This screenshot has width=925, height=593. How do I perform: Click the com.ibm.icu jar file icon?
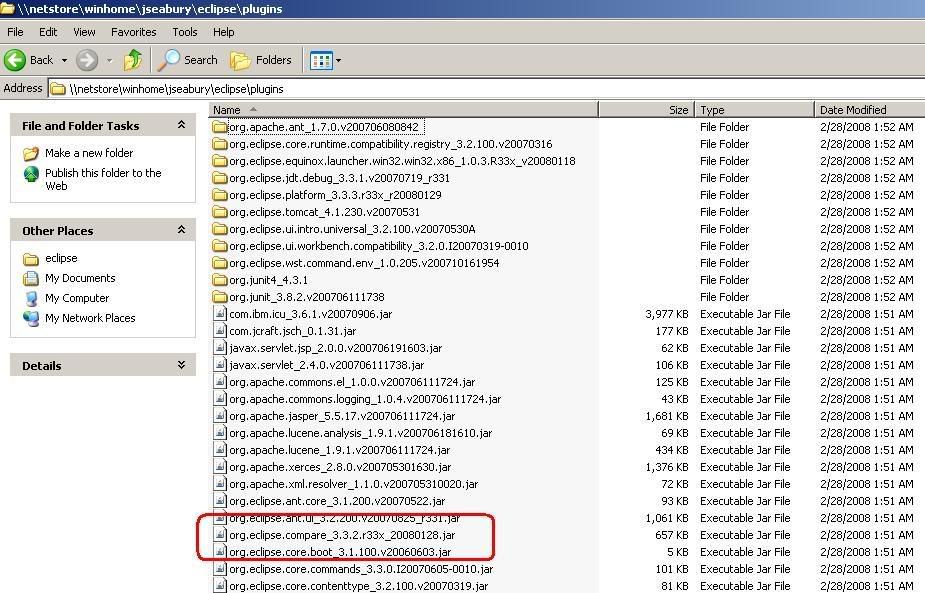click(x=220, y=314)
